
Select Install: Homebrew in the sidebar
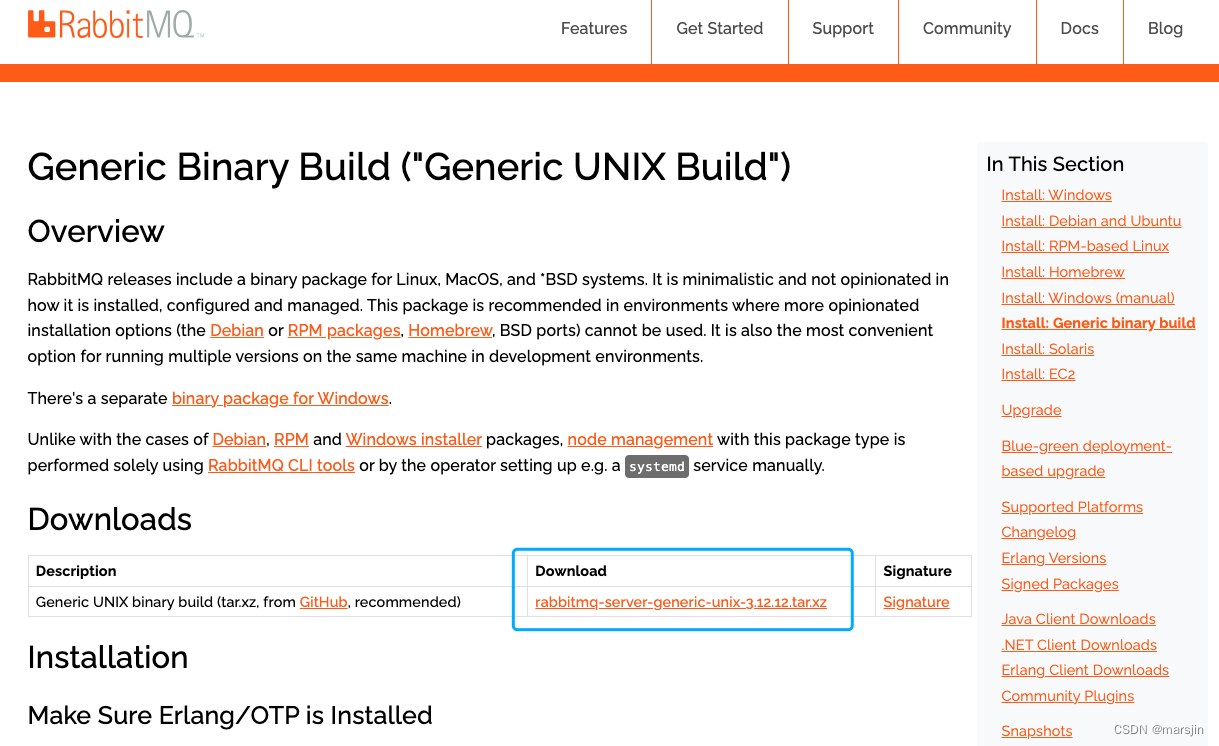(1062, 271)
